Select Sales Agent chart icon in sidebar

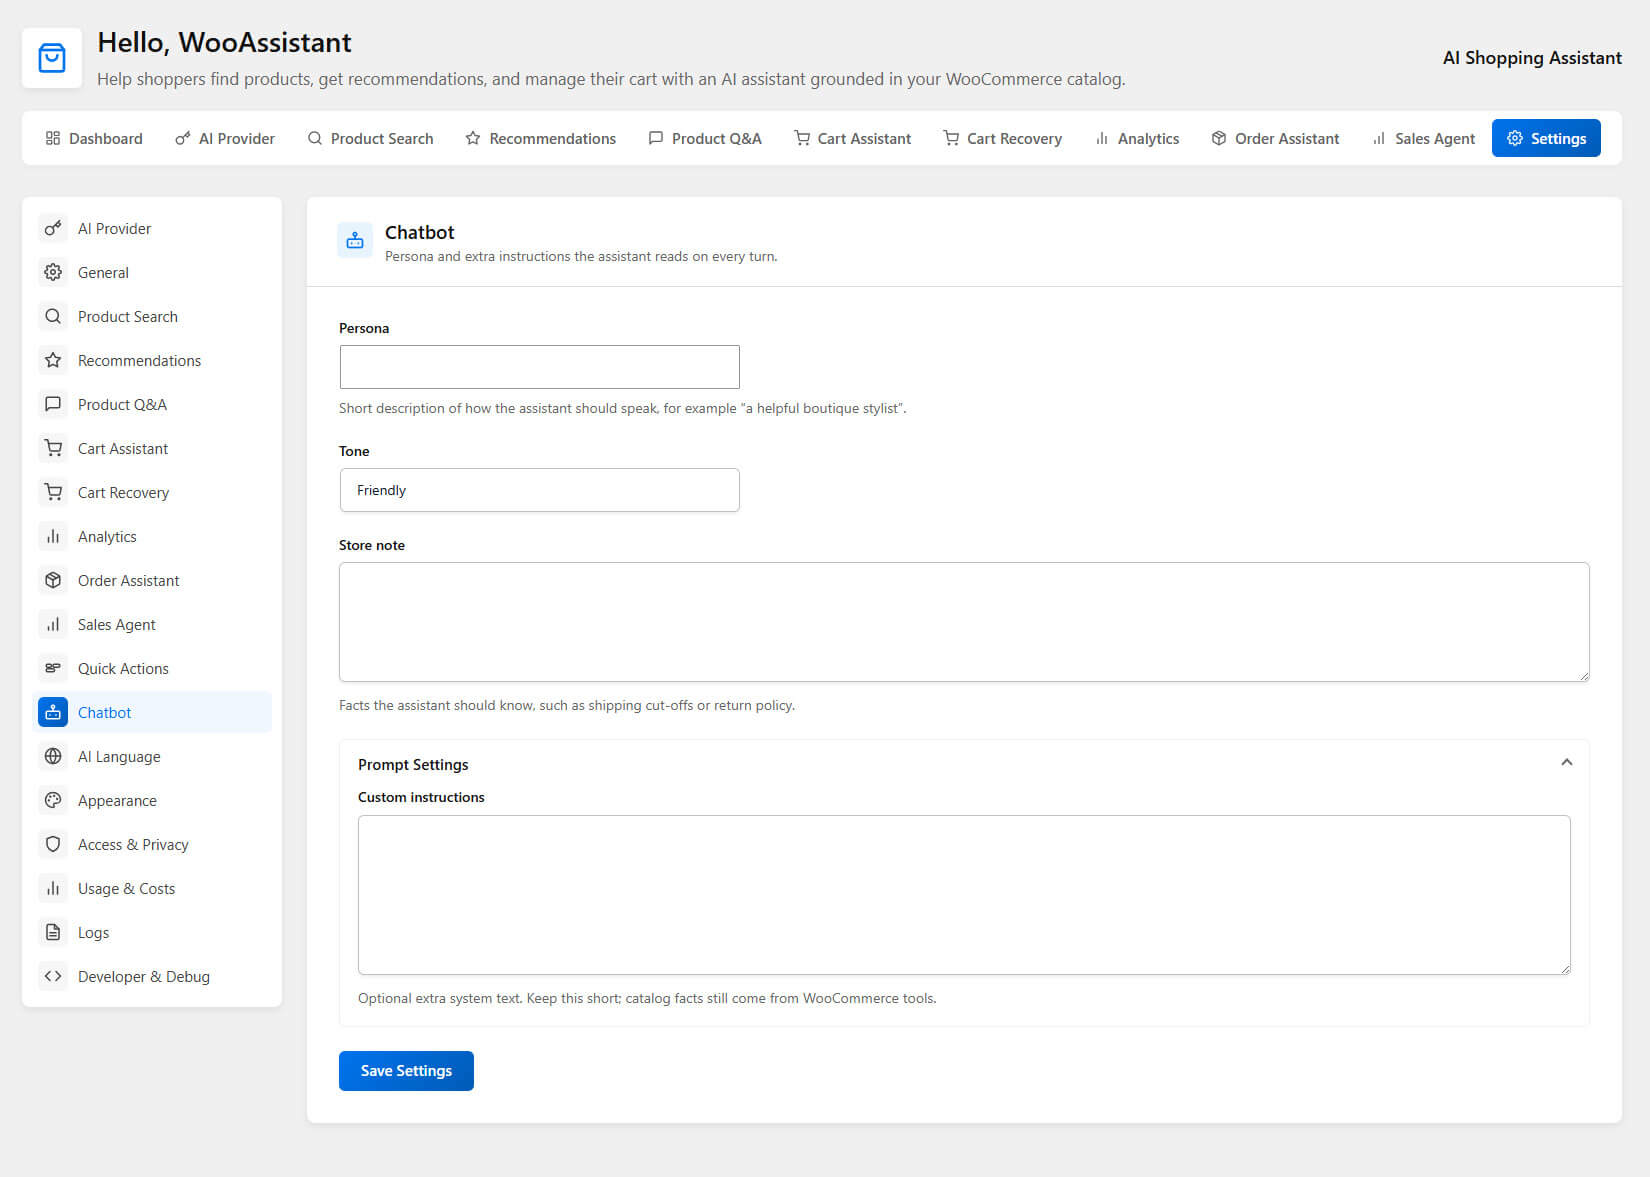53,624
